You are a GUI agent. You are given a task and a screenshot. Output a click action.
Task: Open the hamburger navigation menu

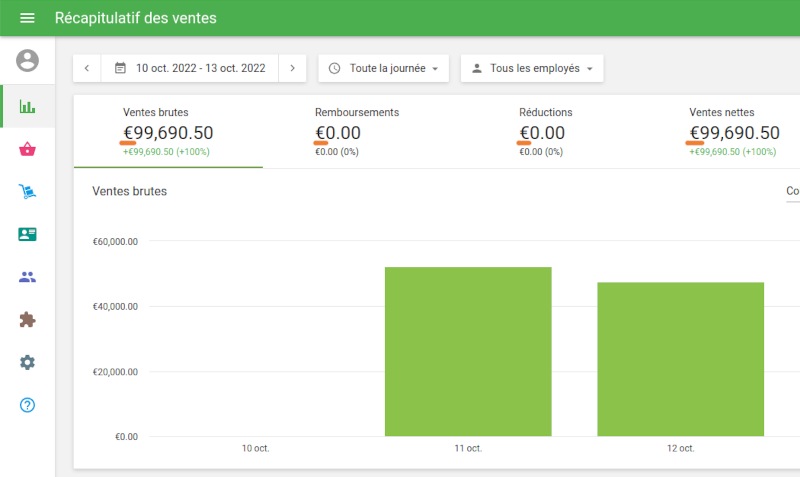tap(27, 18)
